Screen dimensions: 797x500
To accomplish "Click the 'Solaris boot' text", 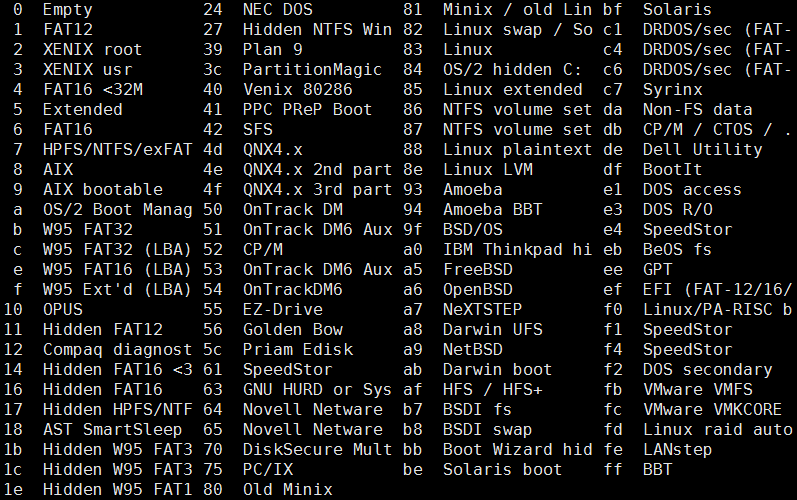I will pyautogui.click(x=502, y=470).
